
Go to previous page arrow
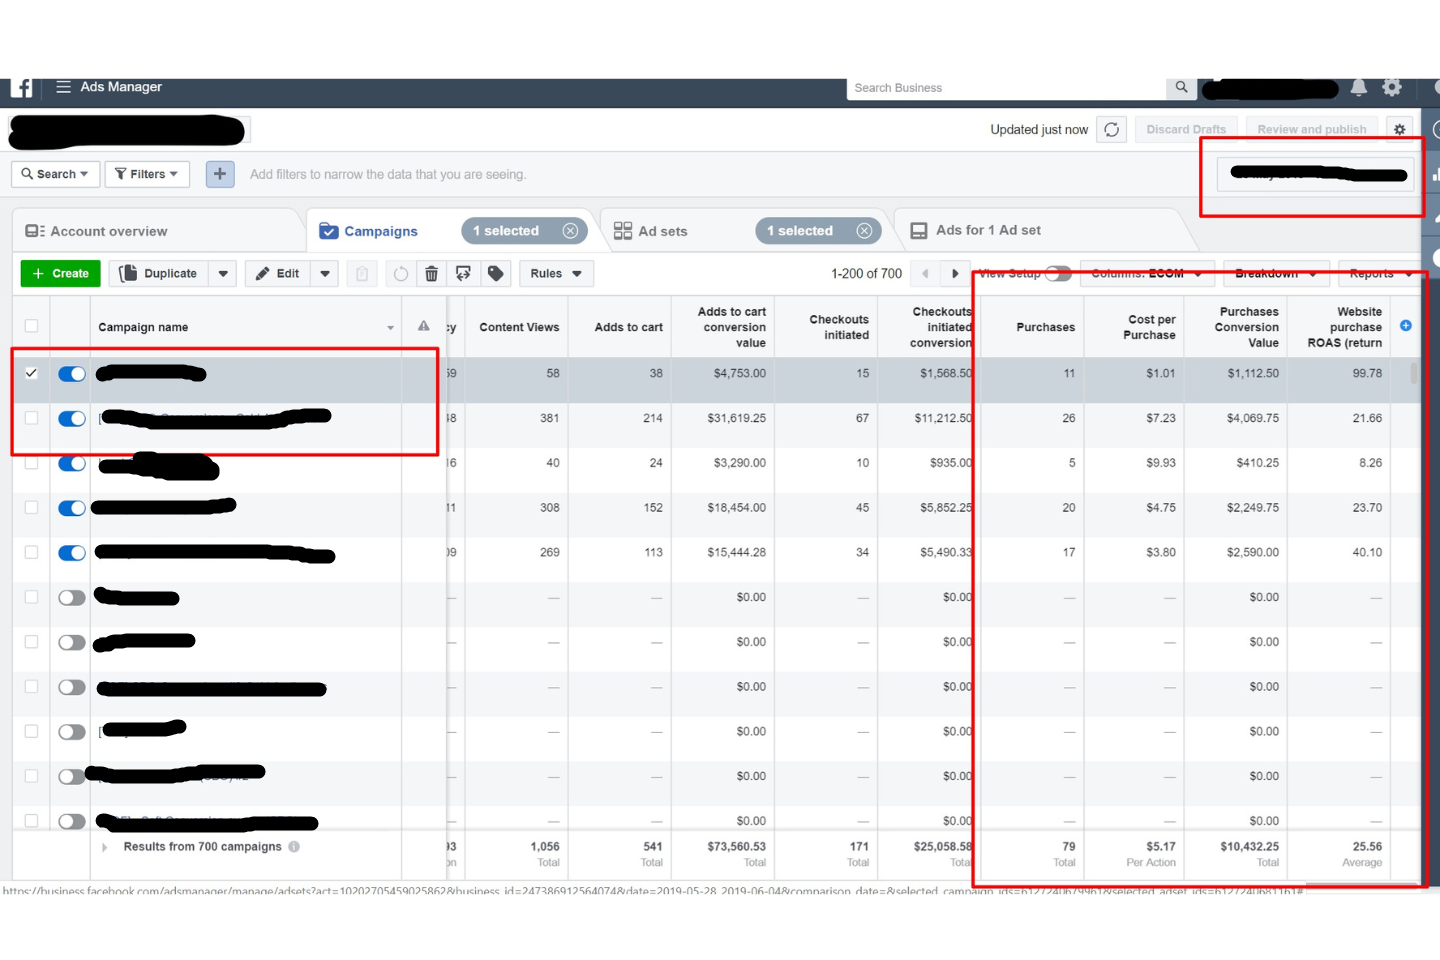click(926, 273)
